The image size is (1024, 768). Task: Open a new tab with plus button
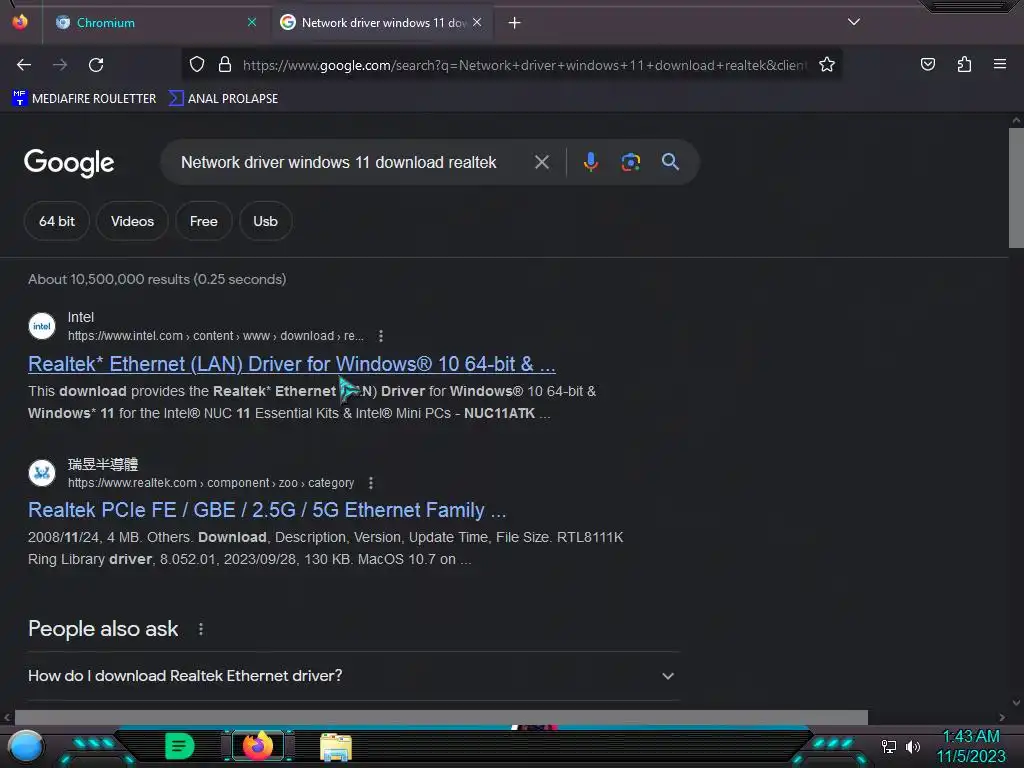point(515,23)
